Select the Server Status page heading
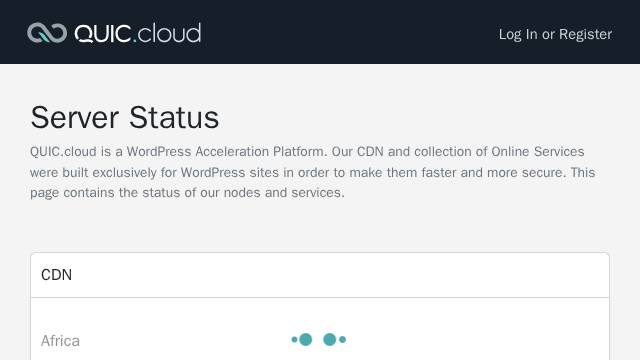 125,118
